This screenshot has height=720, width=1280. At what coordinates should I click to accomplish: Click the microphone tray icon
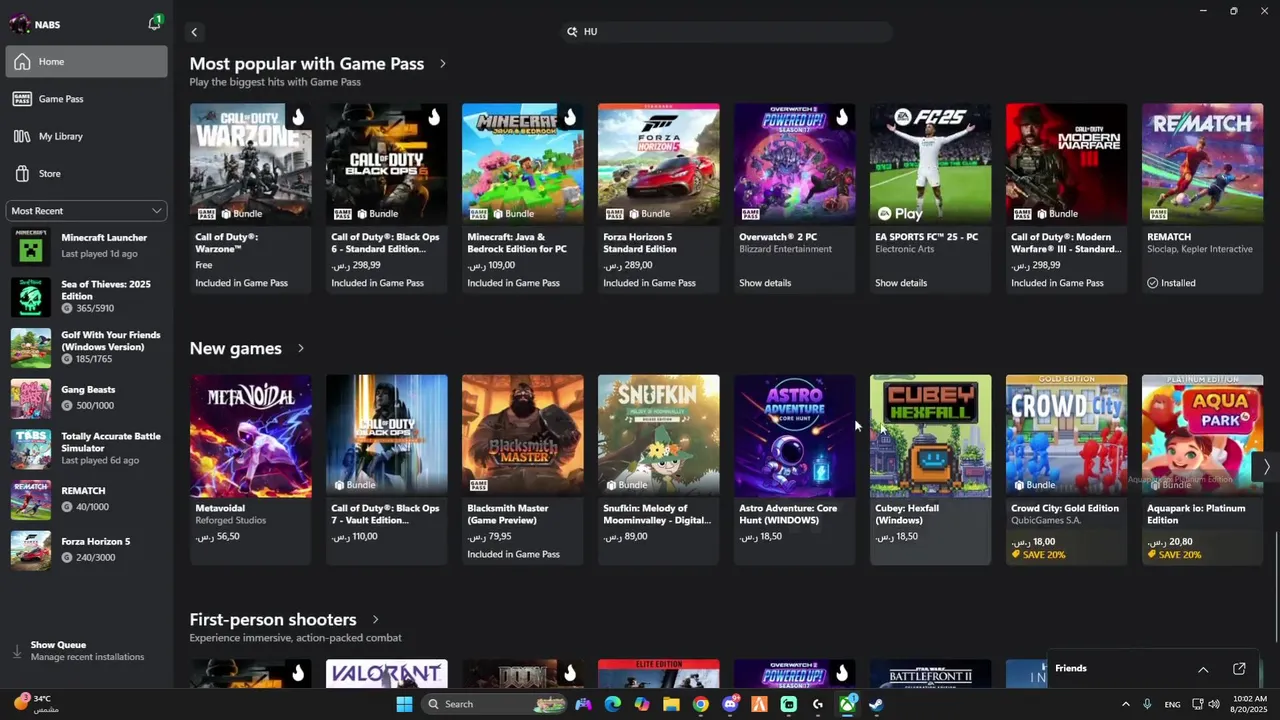[x=1147, y=704]
